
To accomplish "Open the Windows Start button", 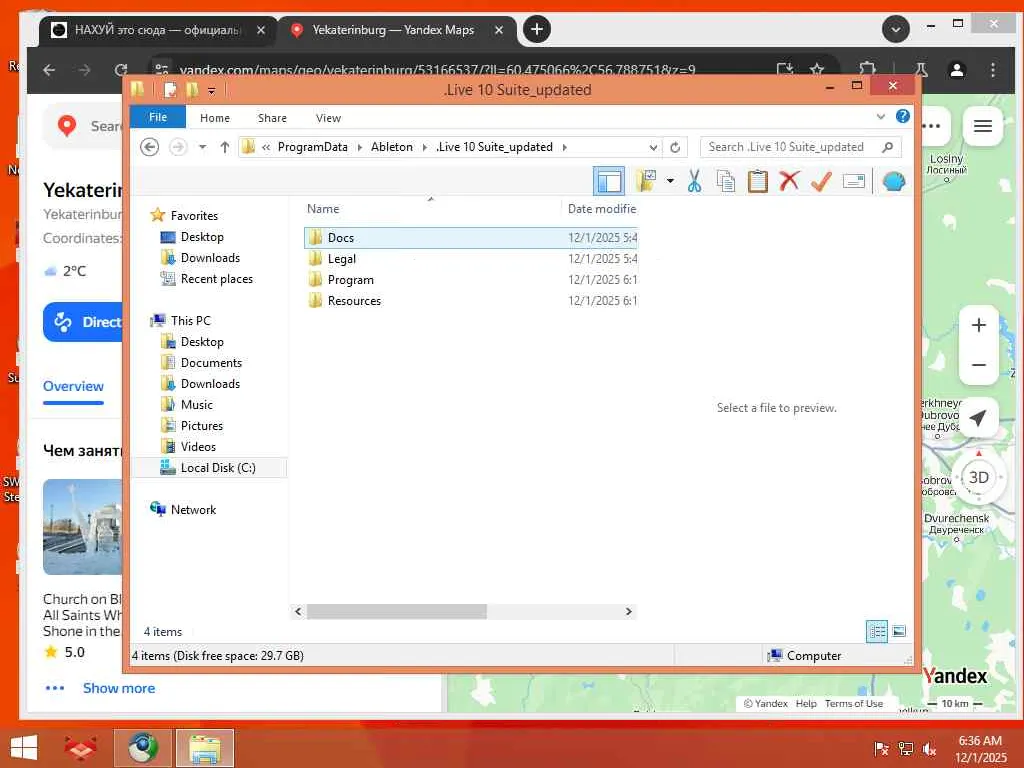I will tap(24, 748).
